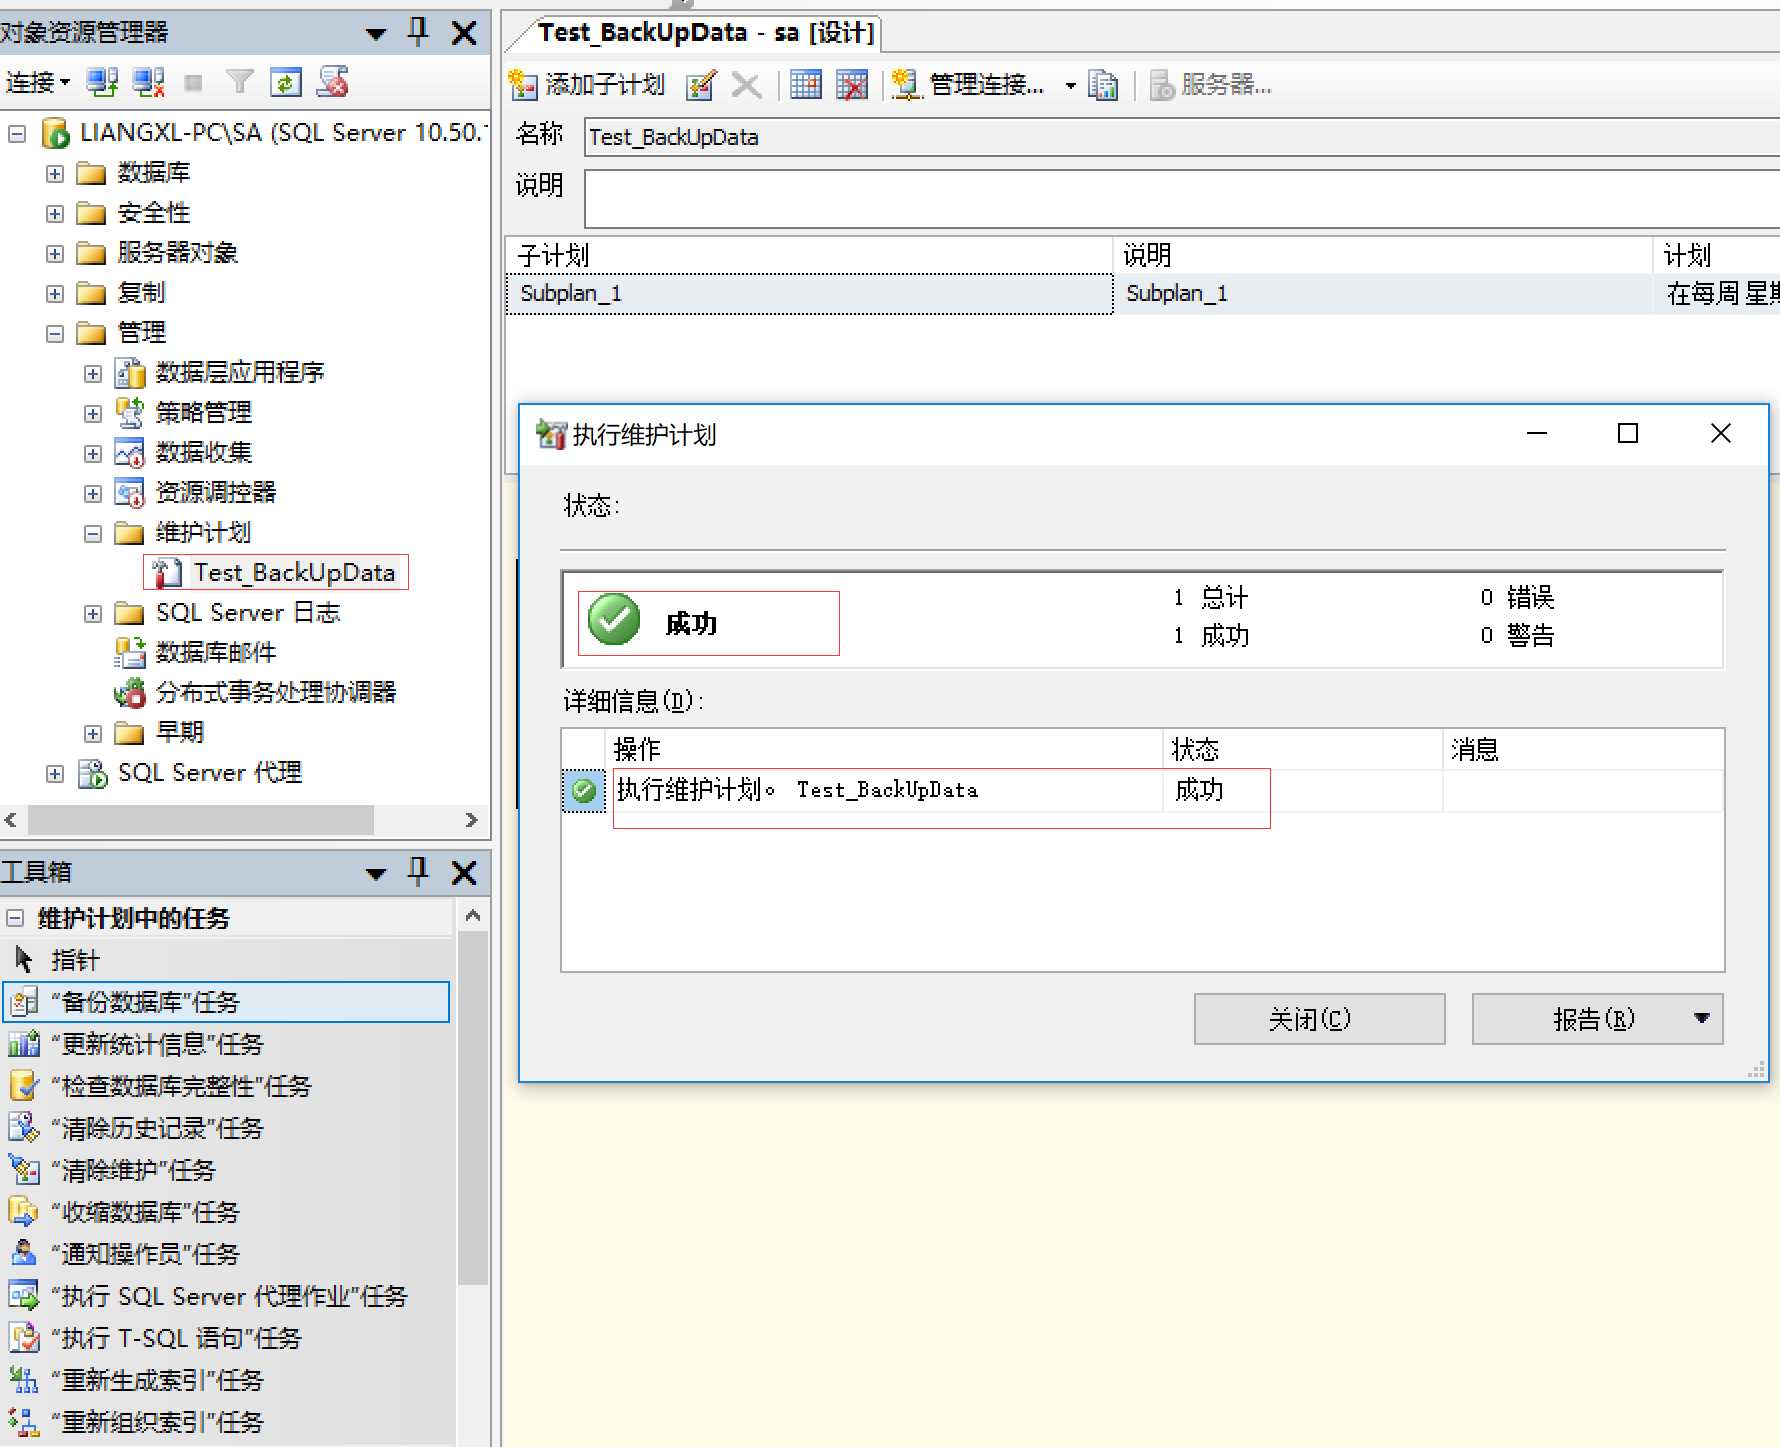The width and height of the screenshot is (1780, 1447).
Task: Select the "清除历史记录" task
Action: [x=226, y=1128]
